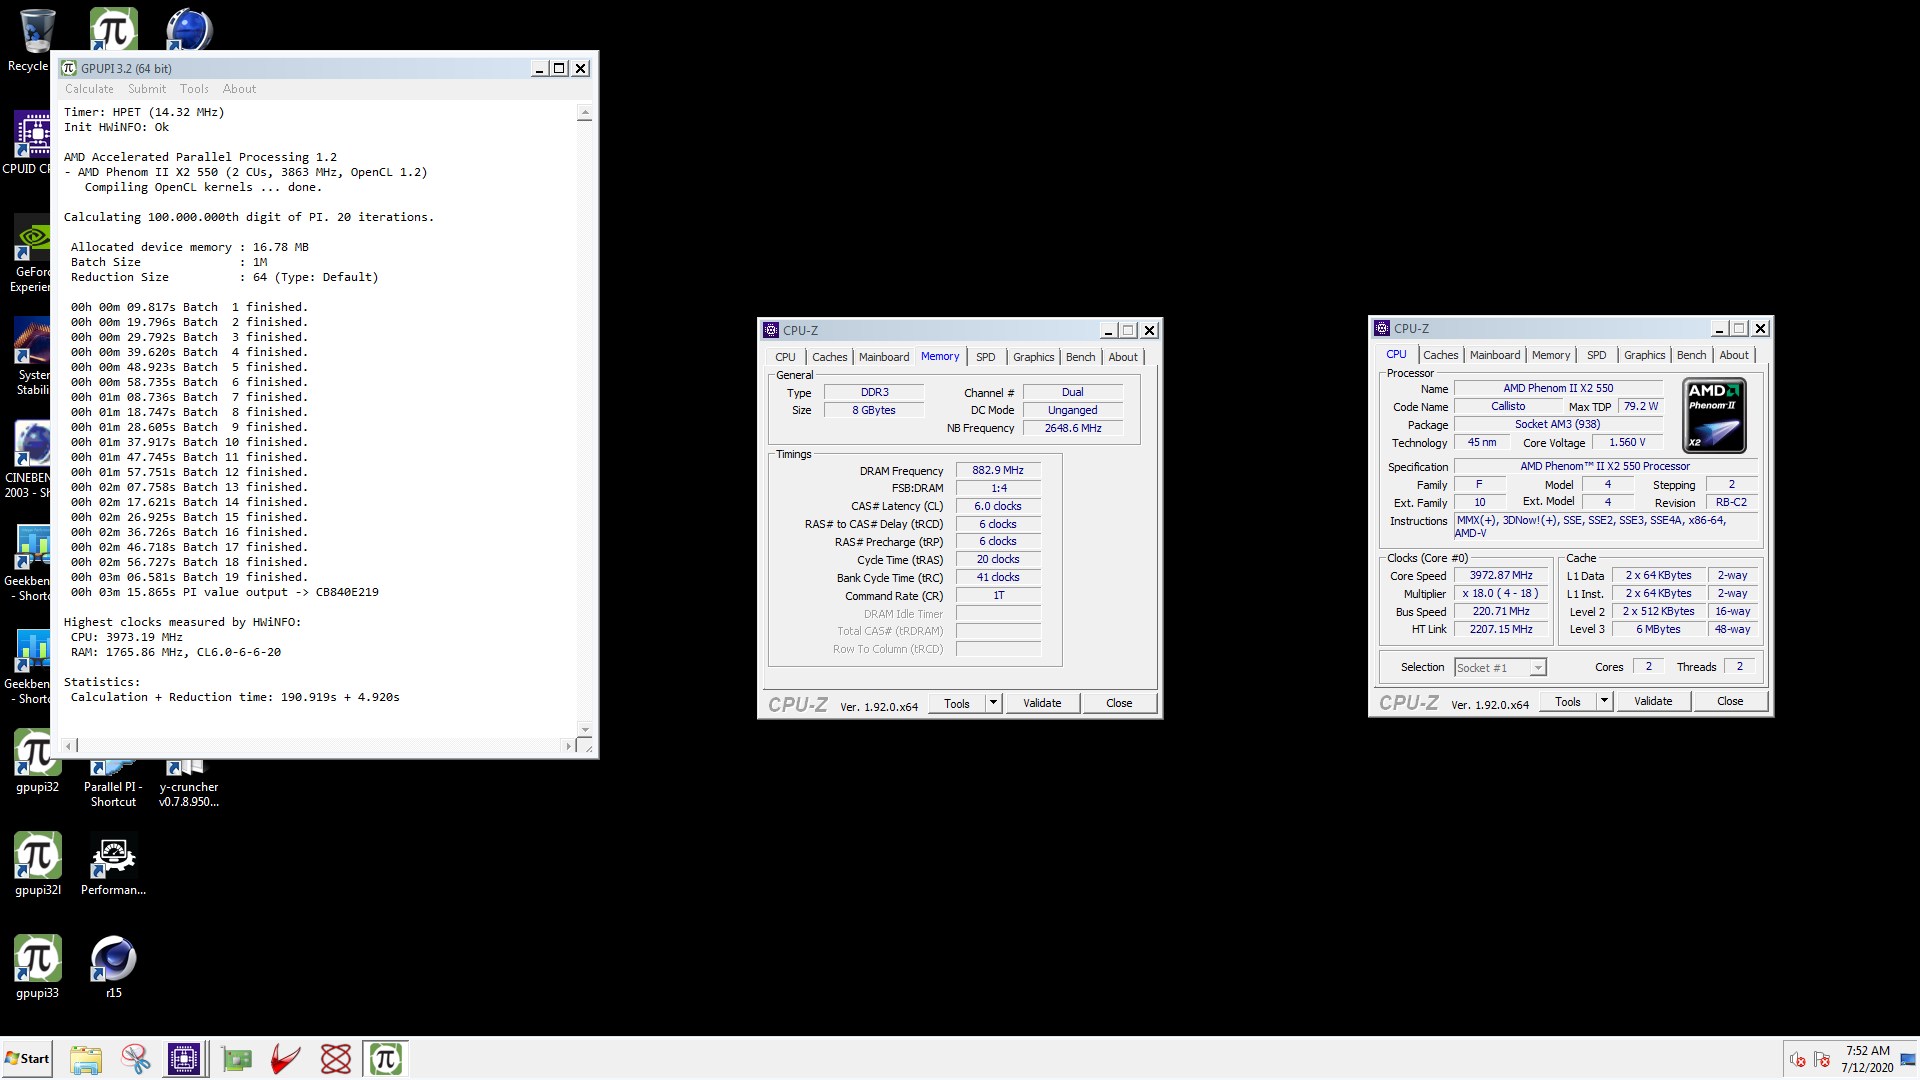Switch to GPUPI in the taskbar

pos(386,1059)
